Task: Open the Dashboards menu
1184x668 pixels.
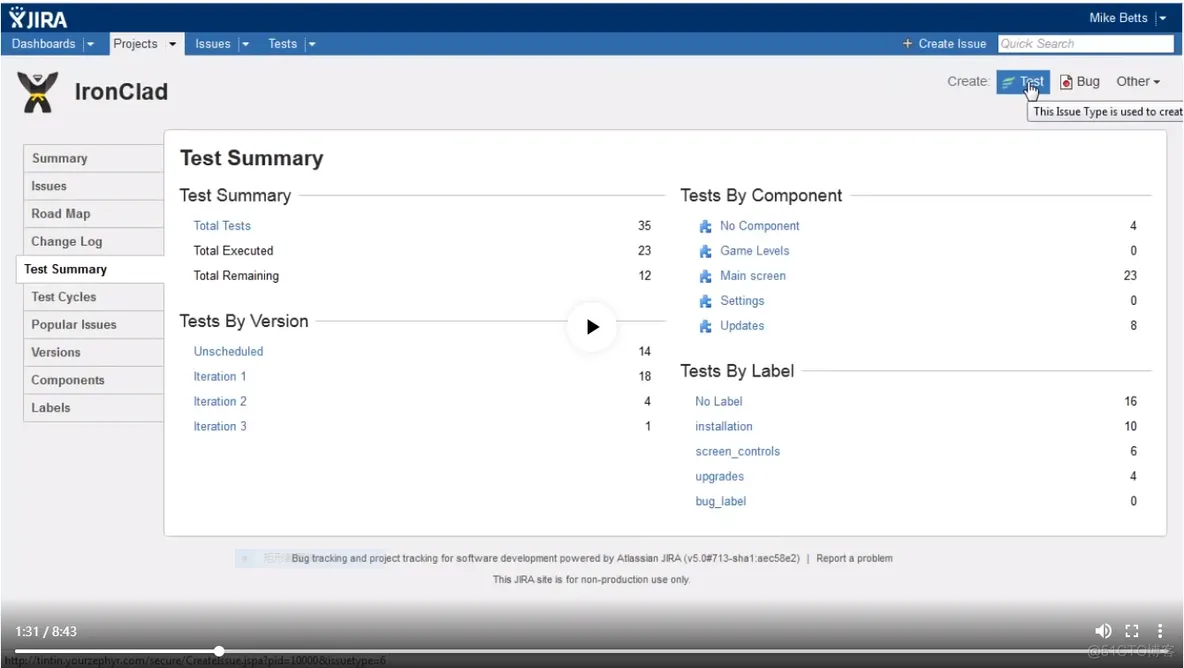Action: click(43, 44)
